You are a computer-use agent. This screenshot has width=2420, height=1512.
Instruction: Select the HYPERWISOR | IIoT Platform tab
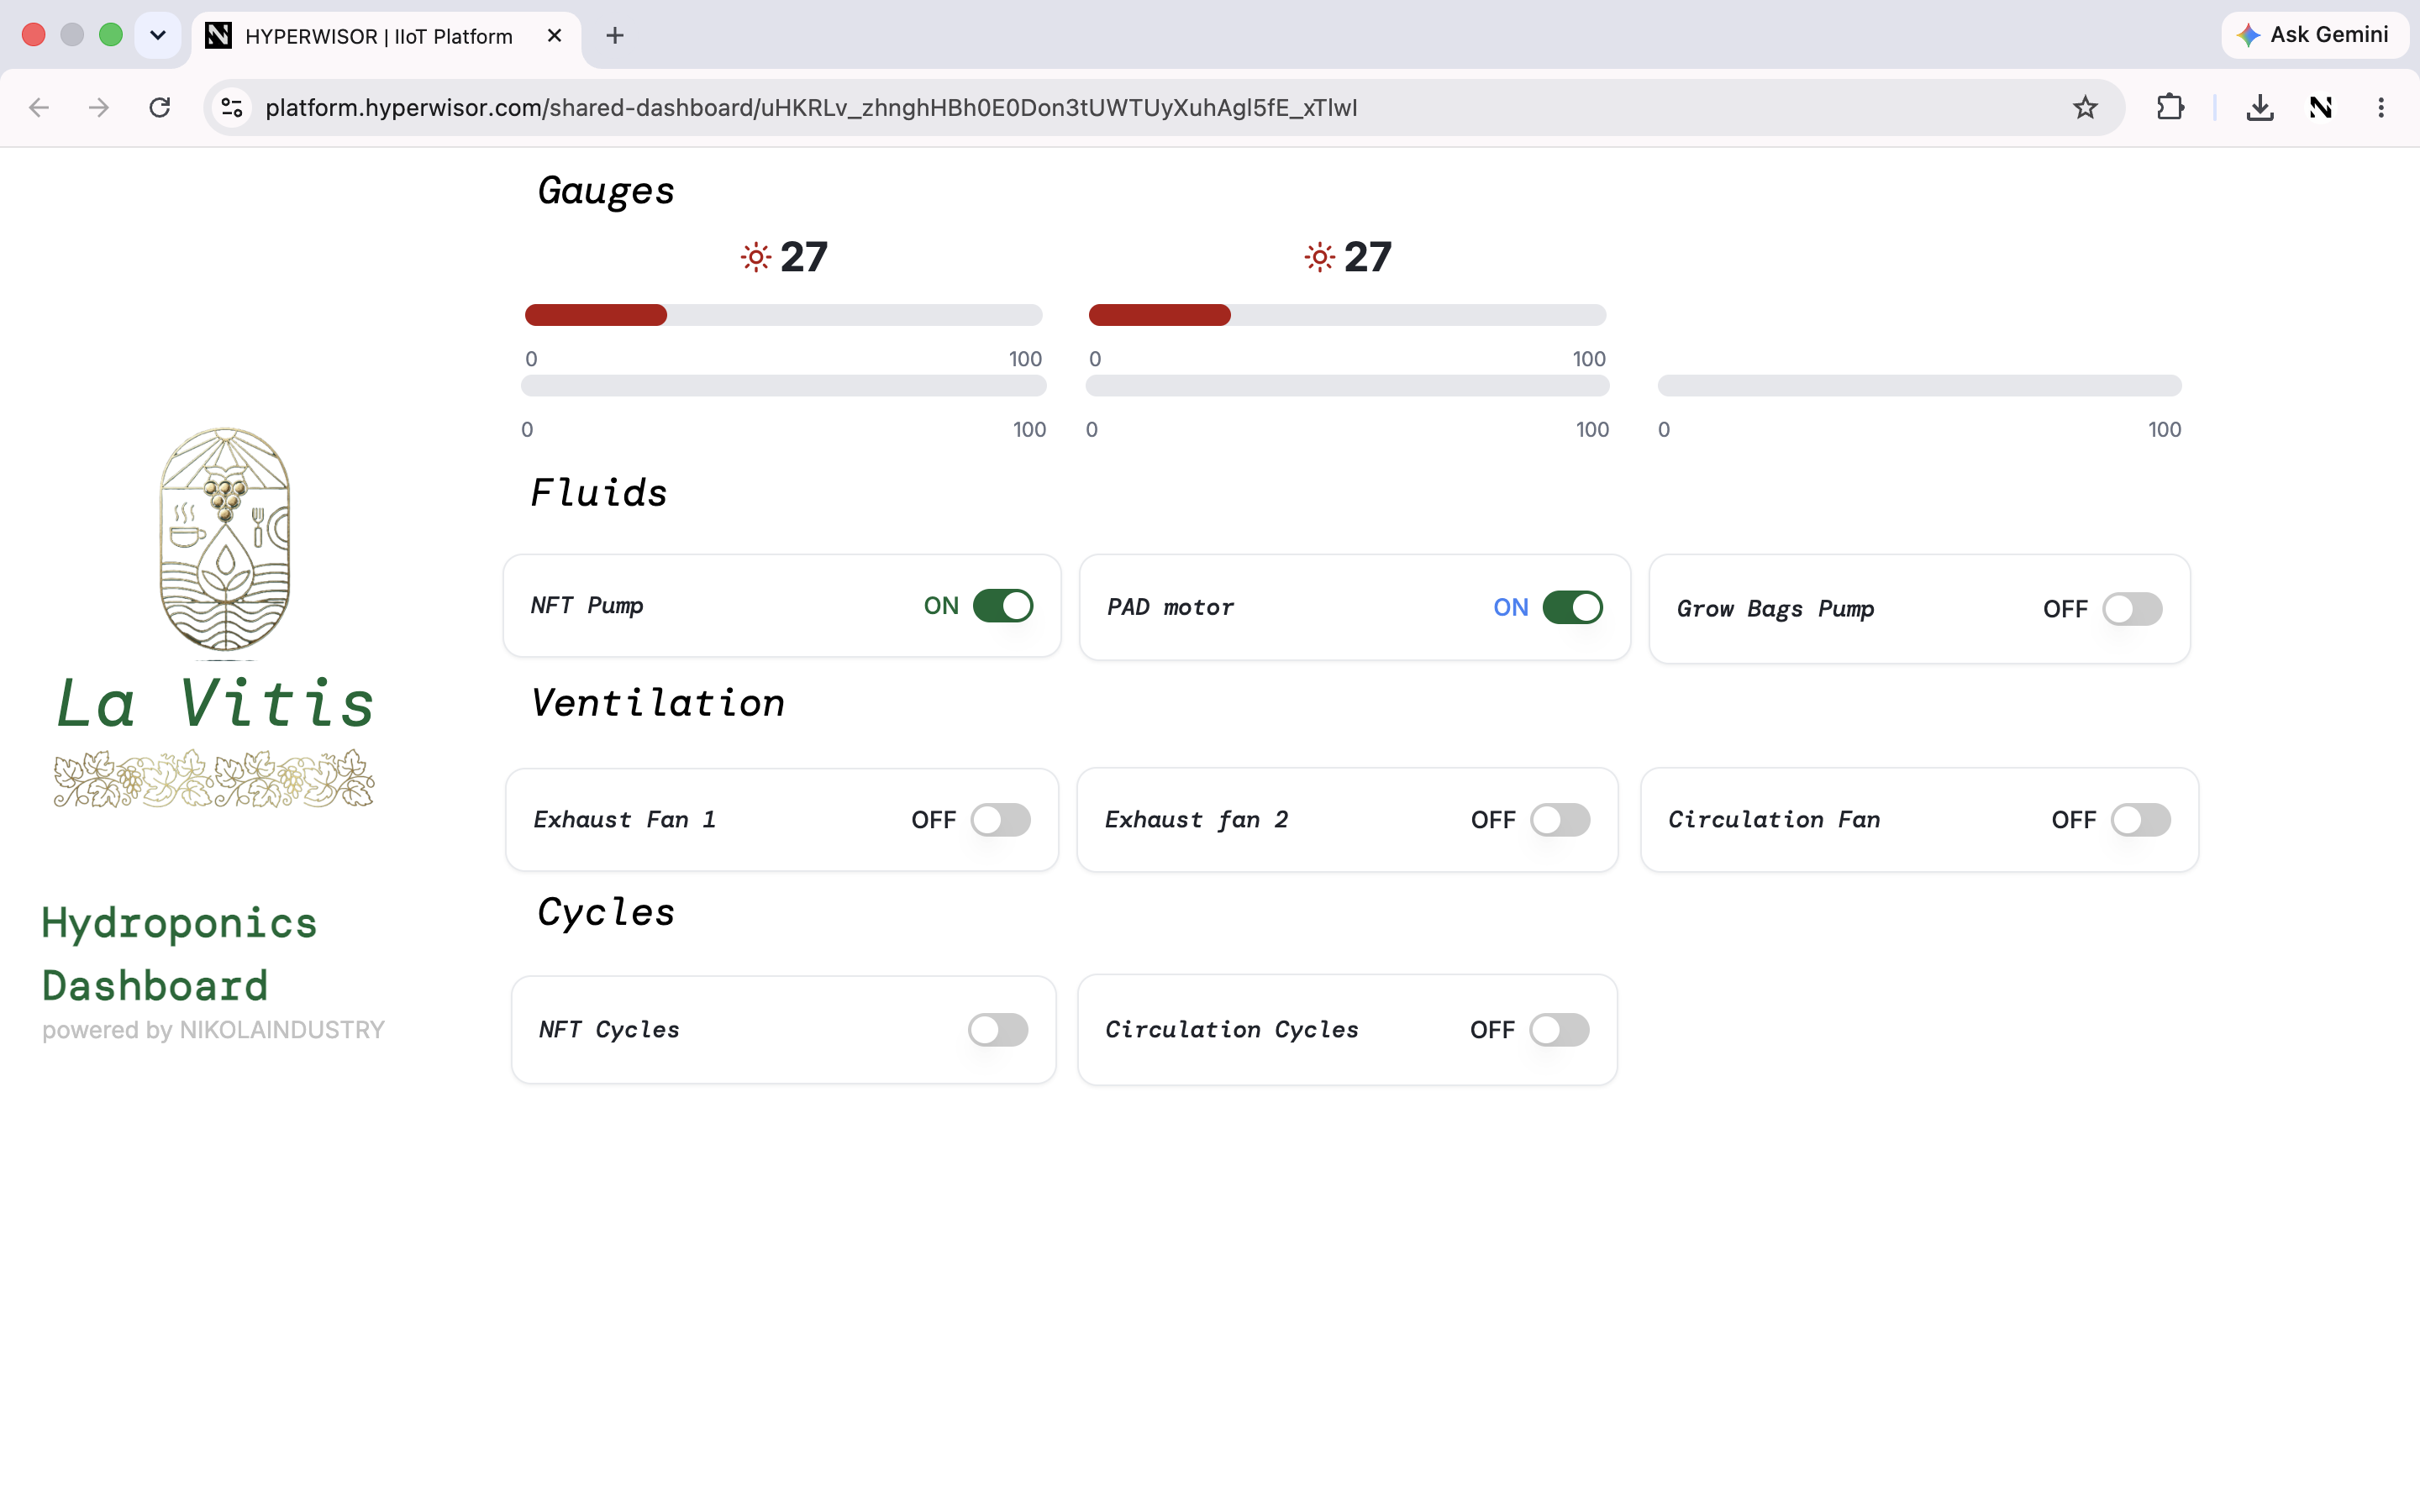coord(385,37)
